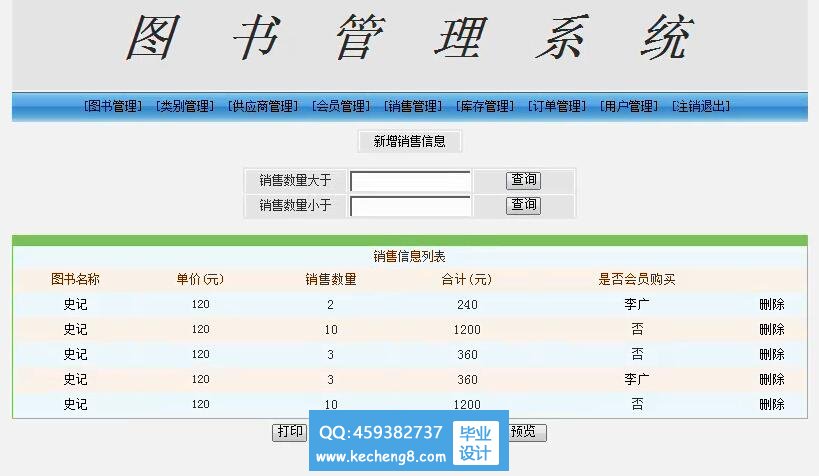
Task: Open the 图书管理 menu
Action: tap(113, 107)
